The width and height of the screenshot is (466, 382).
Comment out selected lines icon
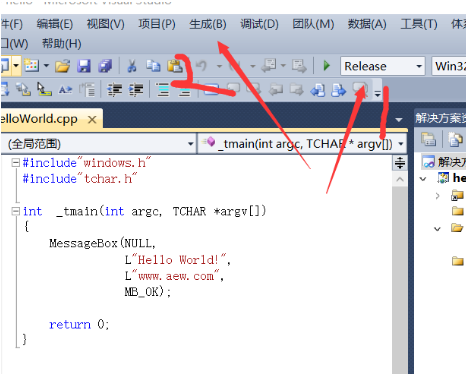pyautogui.click(x=163, y=90)
